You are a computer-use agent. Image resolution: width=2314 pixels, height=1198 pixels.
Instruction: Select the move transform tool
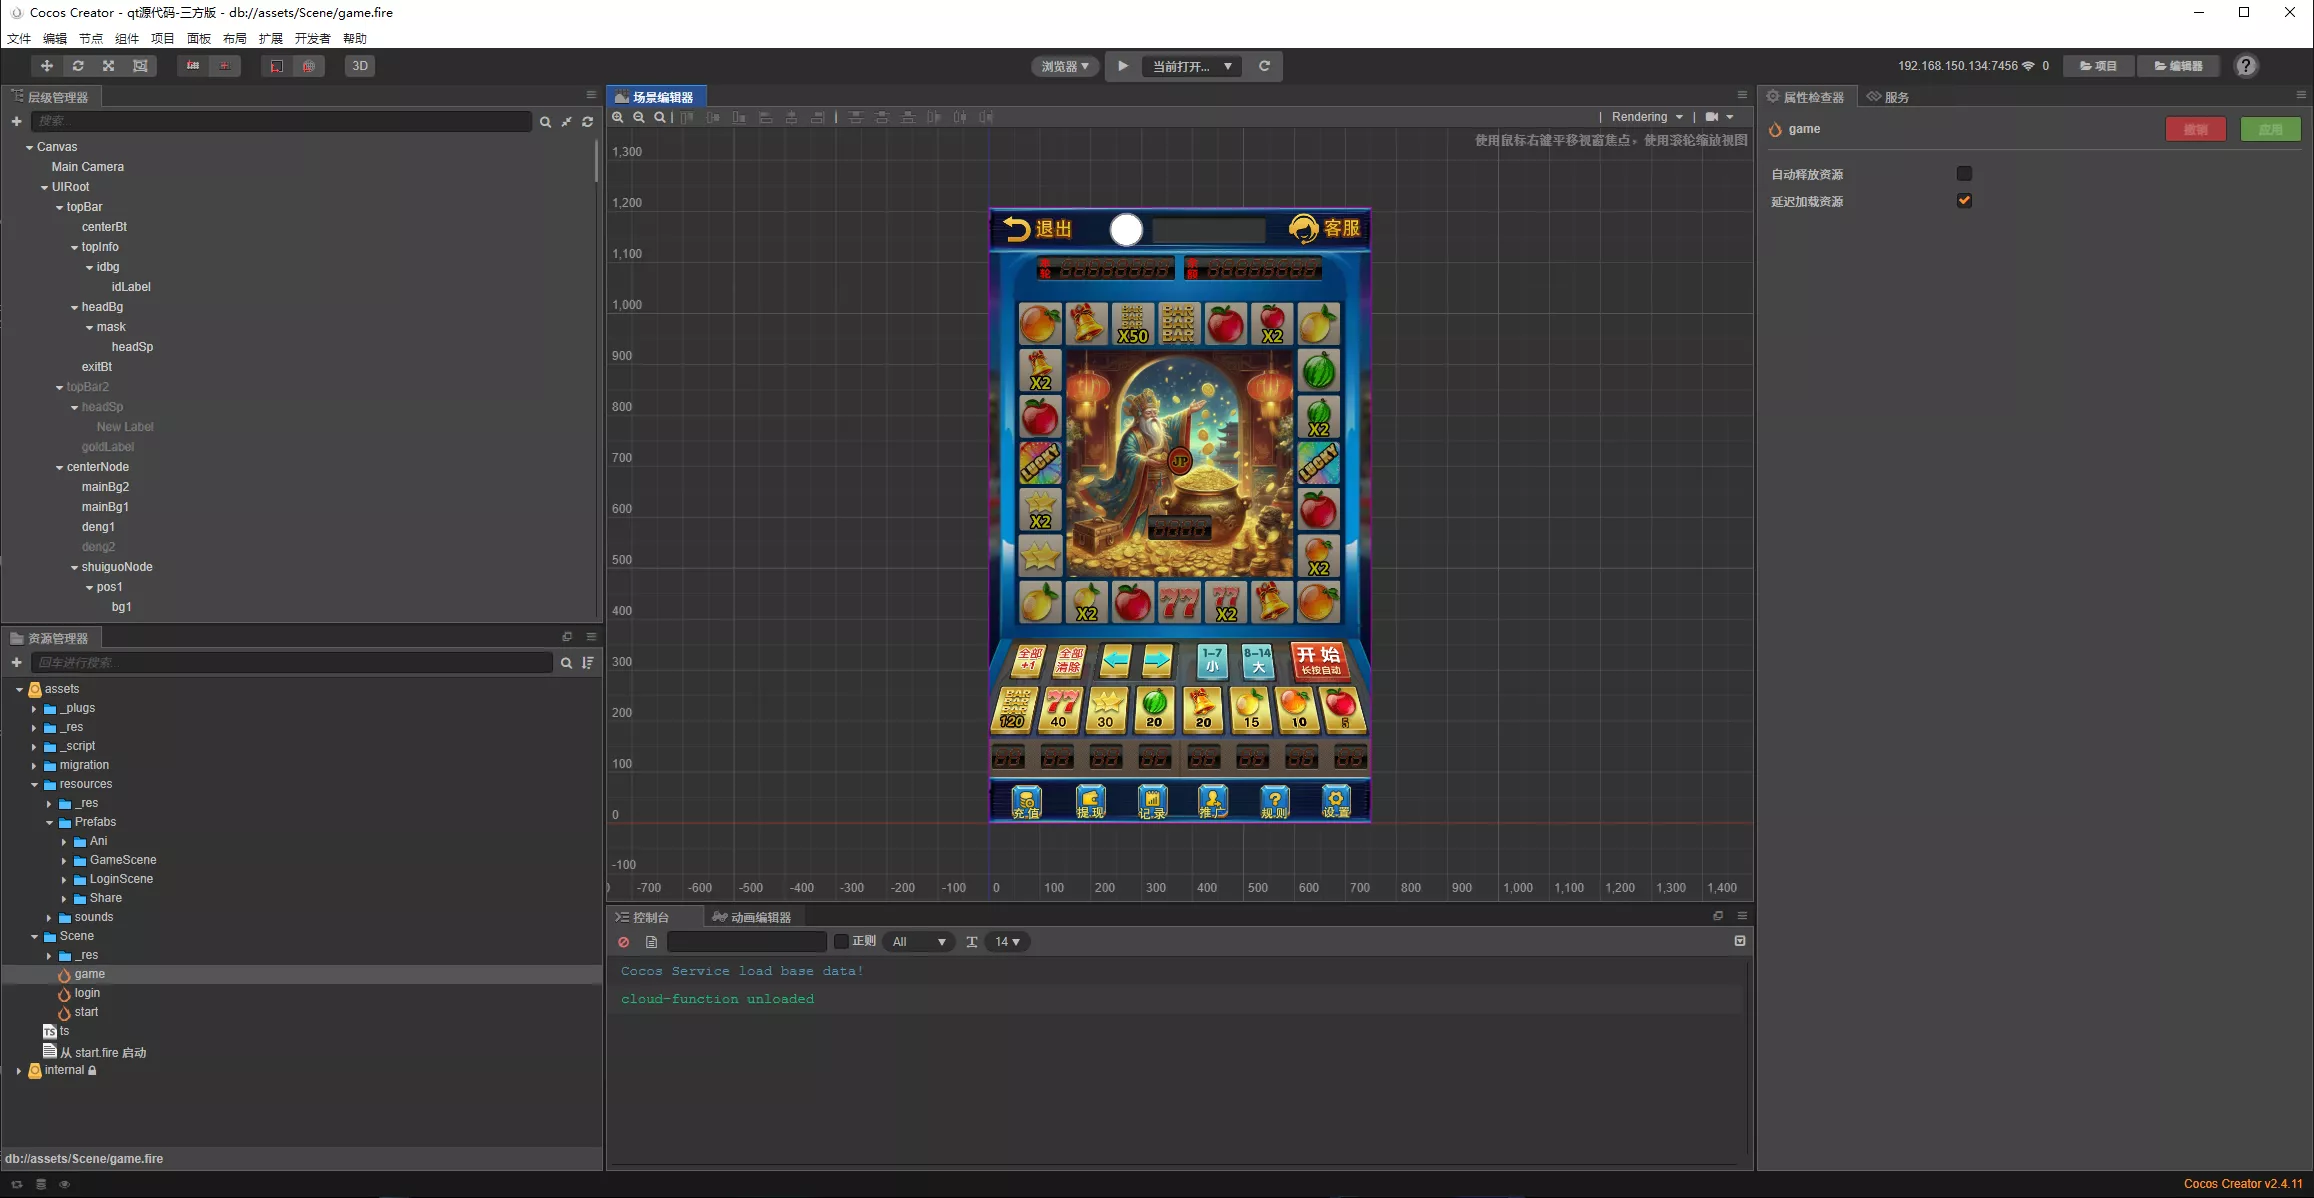(x=46, y=66)
